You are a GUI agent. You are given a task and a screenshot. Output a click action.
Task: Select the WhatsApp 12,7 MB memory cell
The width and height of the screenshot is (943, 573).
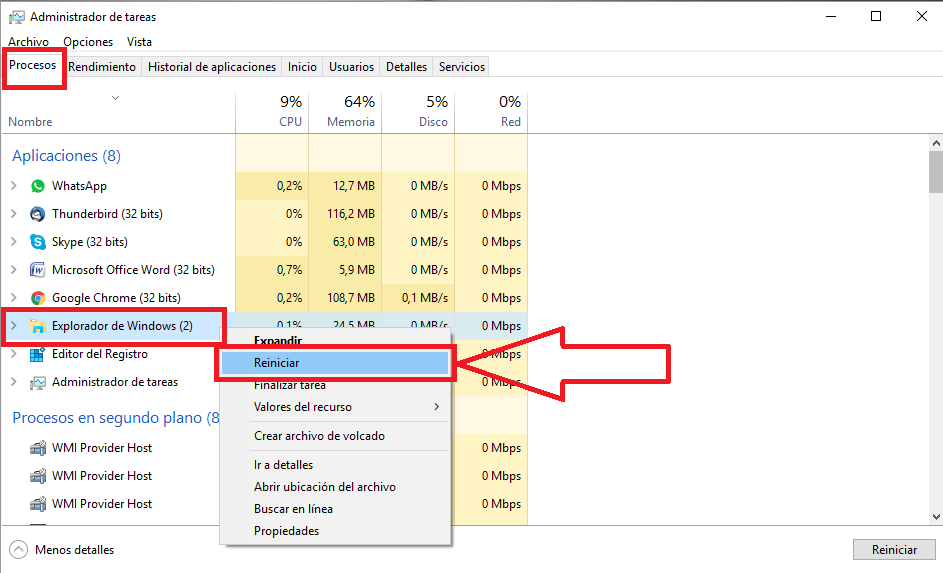click(x=345, y=186)
